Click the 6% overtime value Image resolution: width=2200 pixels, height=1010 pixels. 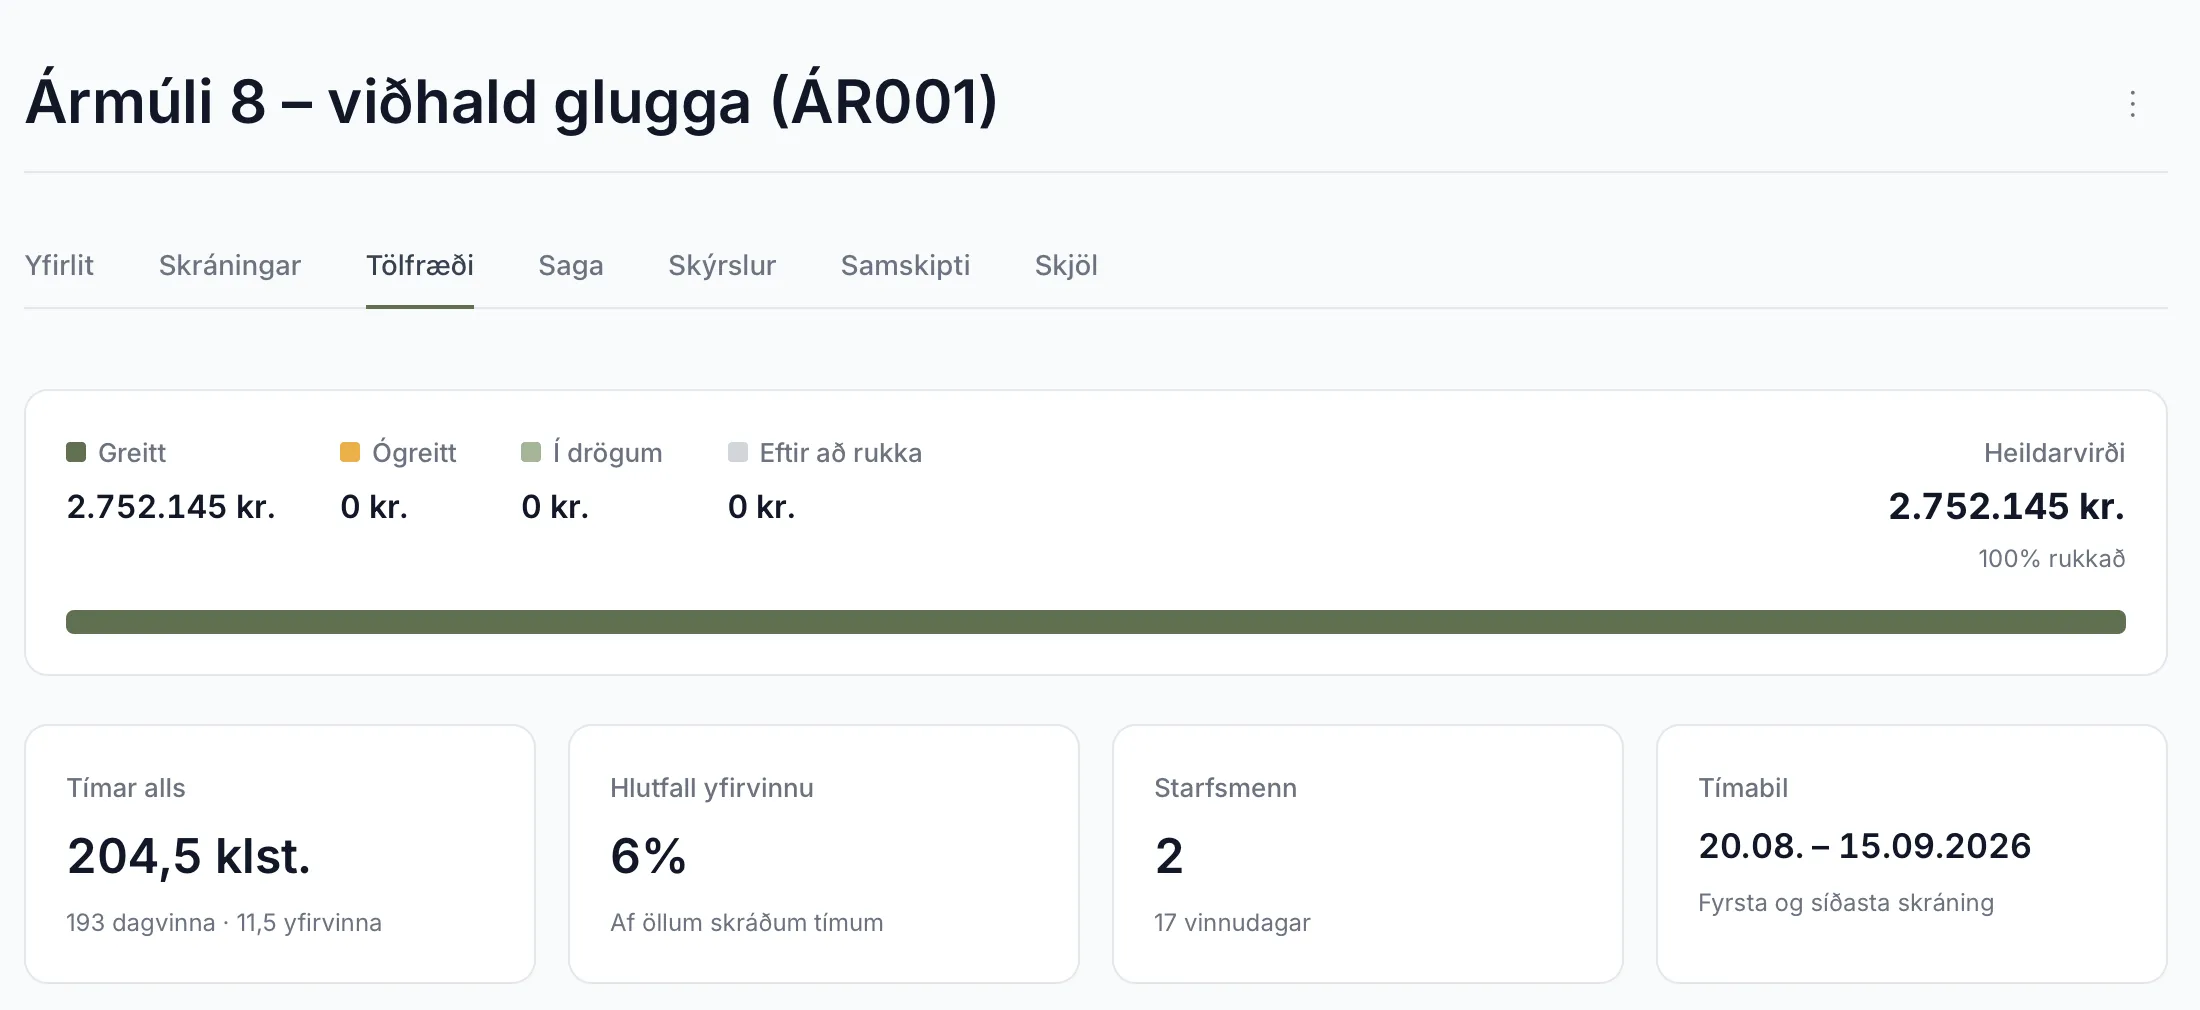point(648,856)
